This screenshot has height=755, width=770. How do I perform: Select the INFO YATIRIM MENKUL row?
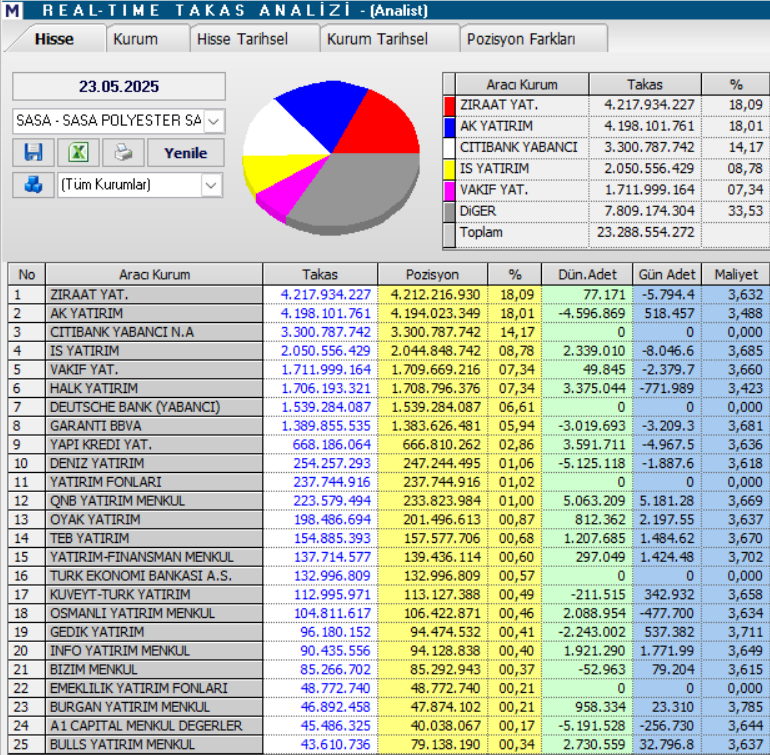click(388, 651)
